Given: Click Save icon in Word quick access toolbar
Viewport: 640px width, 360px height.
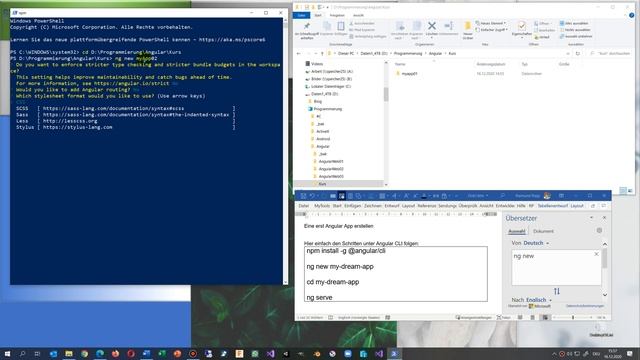Looking at the screenshot, I should 303,196.
